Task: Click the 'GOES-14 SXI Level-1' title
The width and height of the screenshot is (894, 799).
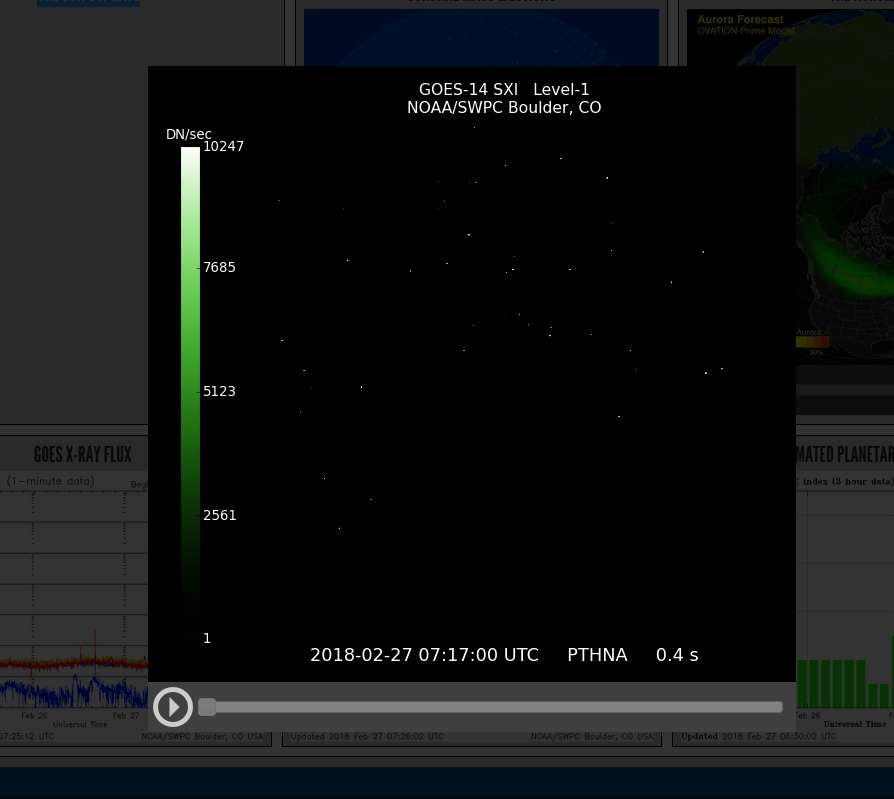Action: [504, 90]
